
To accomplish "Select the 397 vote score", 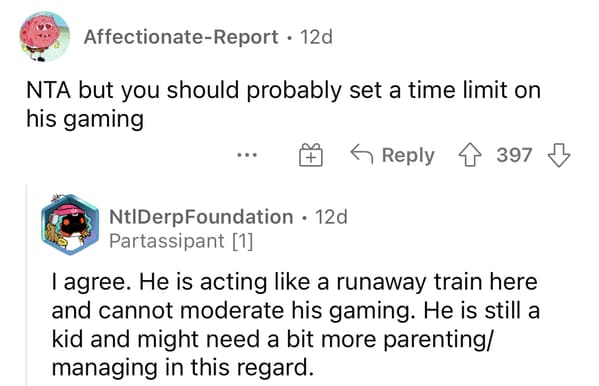I will [514, 155].
